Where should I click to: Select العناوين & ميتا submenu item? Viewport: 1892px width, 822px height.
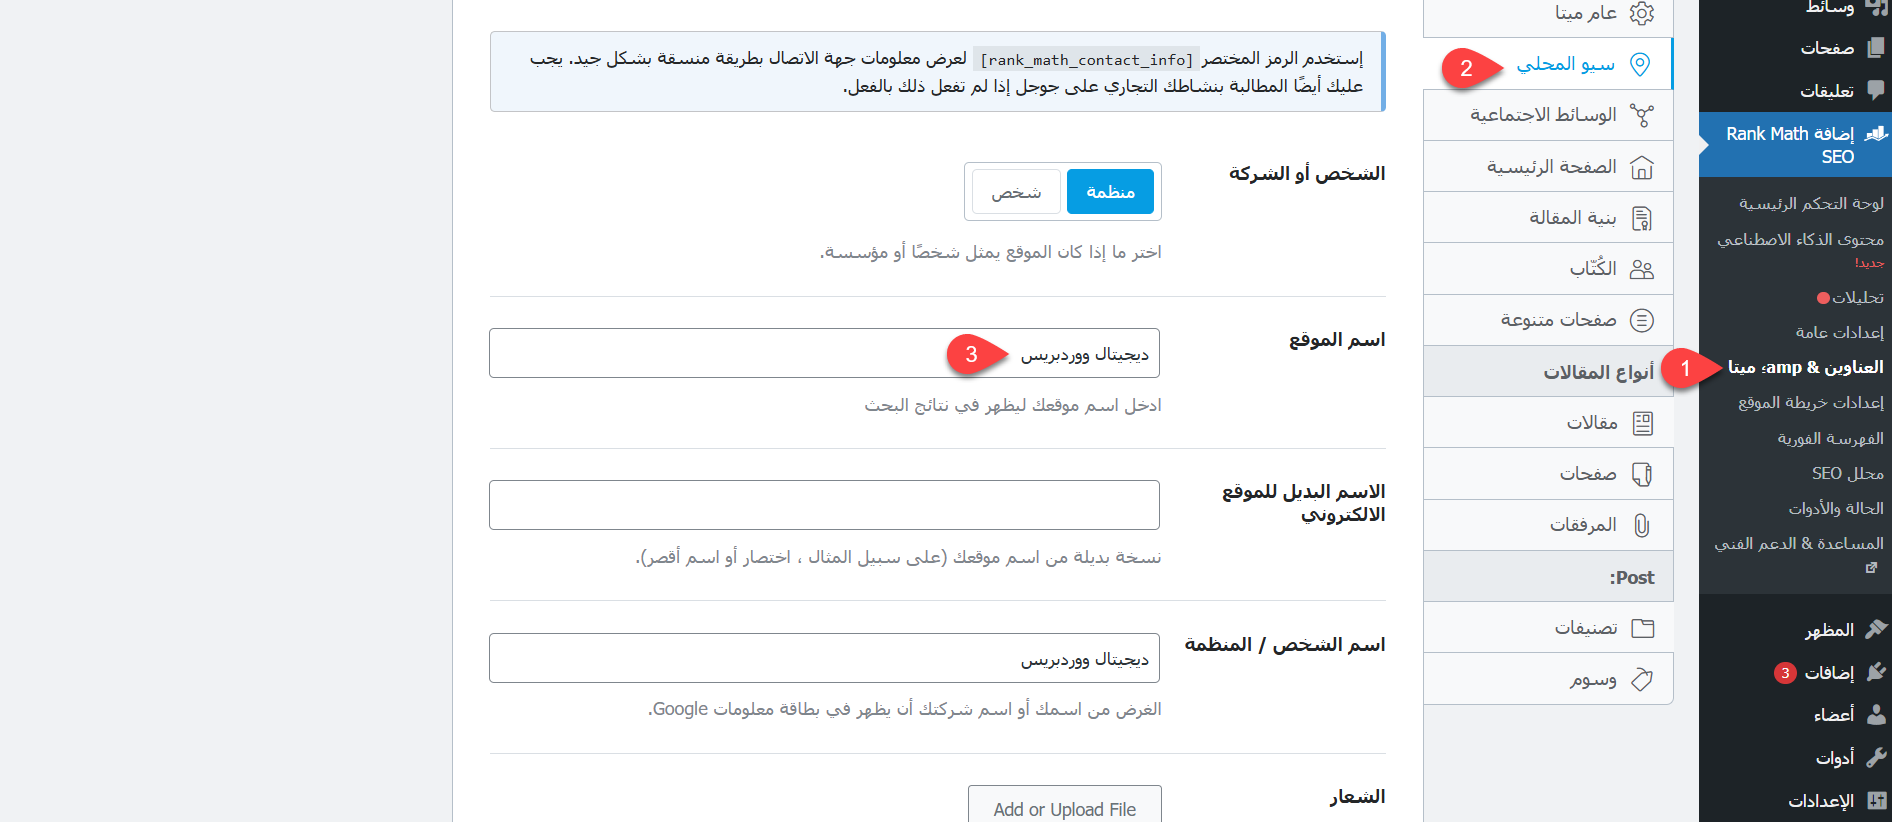(x=1806, y=367)
